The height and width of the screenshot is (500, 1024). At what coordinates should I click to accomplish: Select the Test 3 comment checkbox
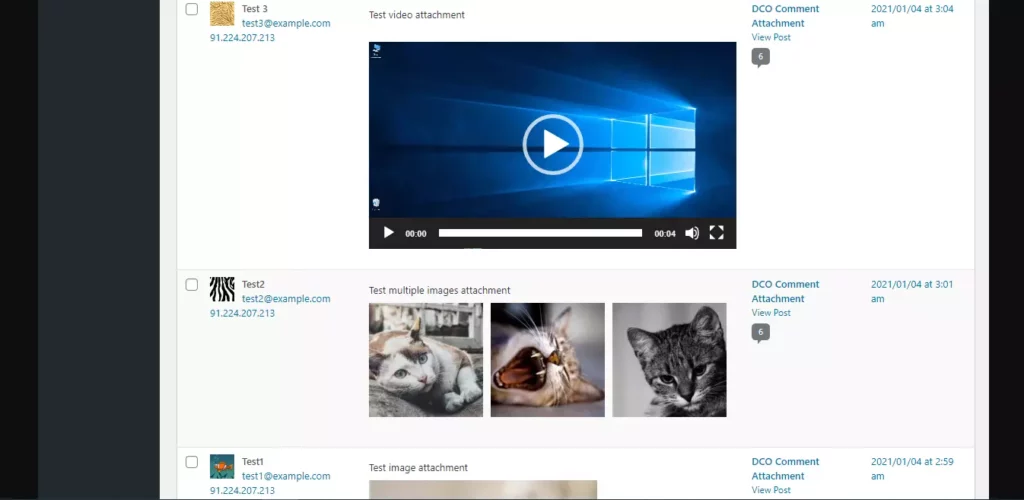point(192,9)
